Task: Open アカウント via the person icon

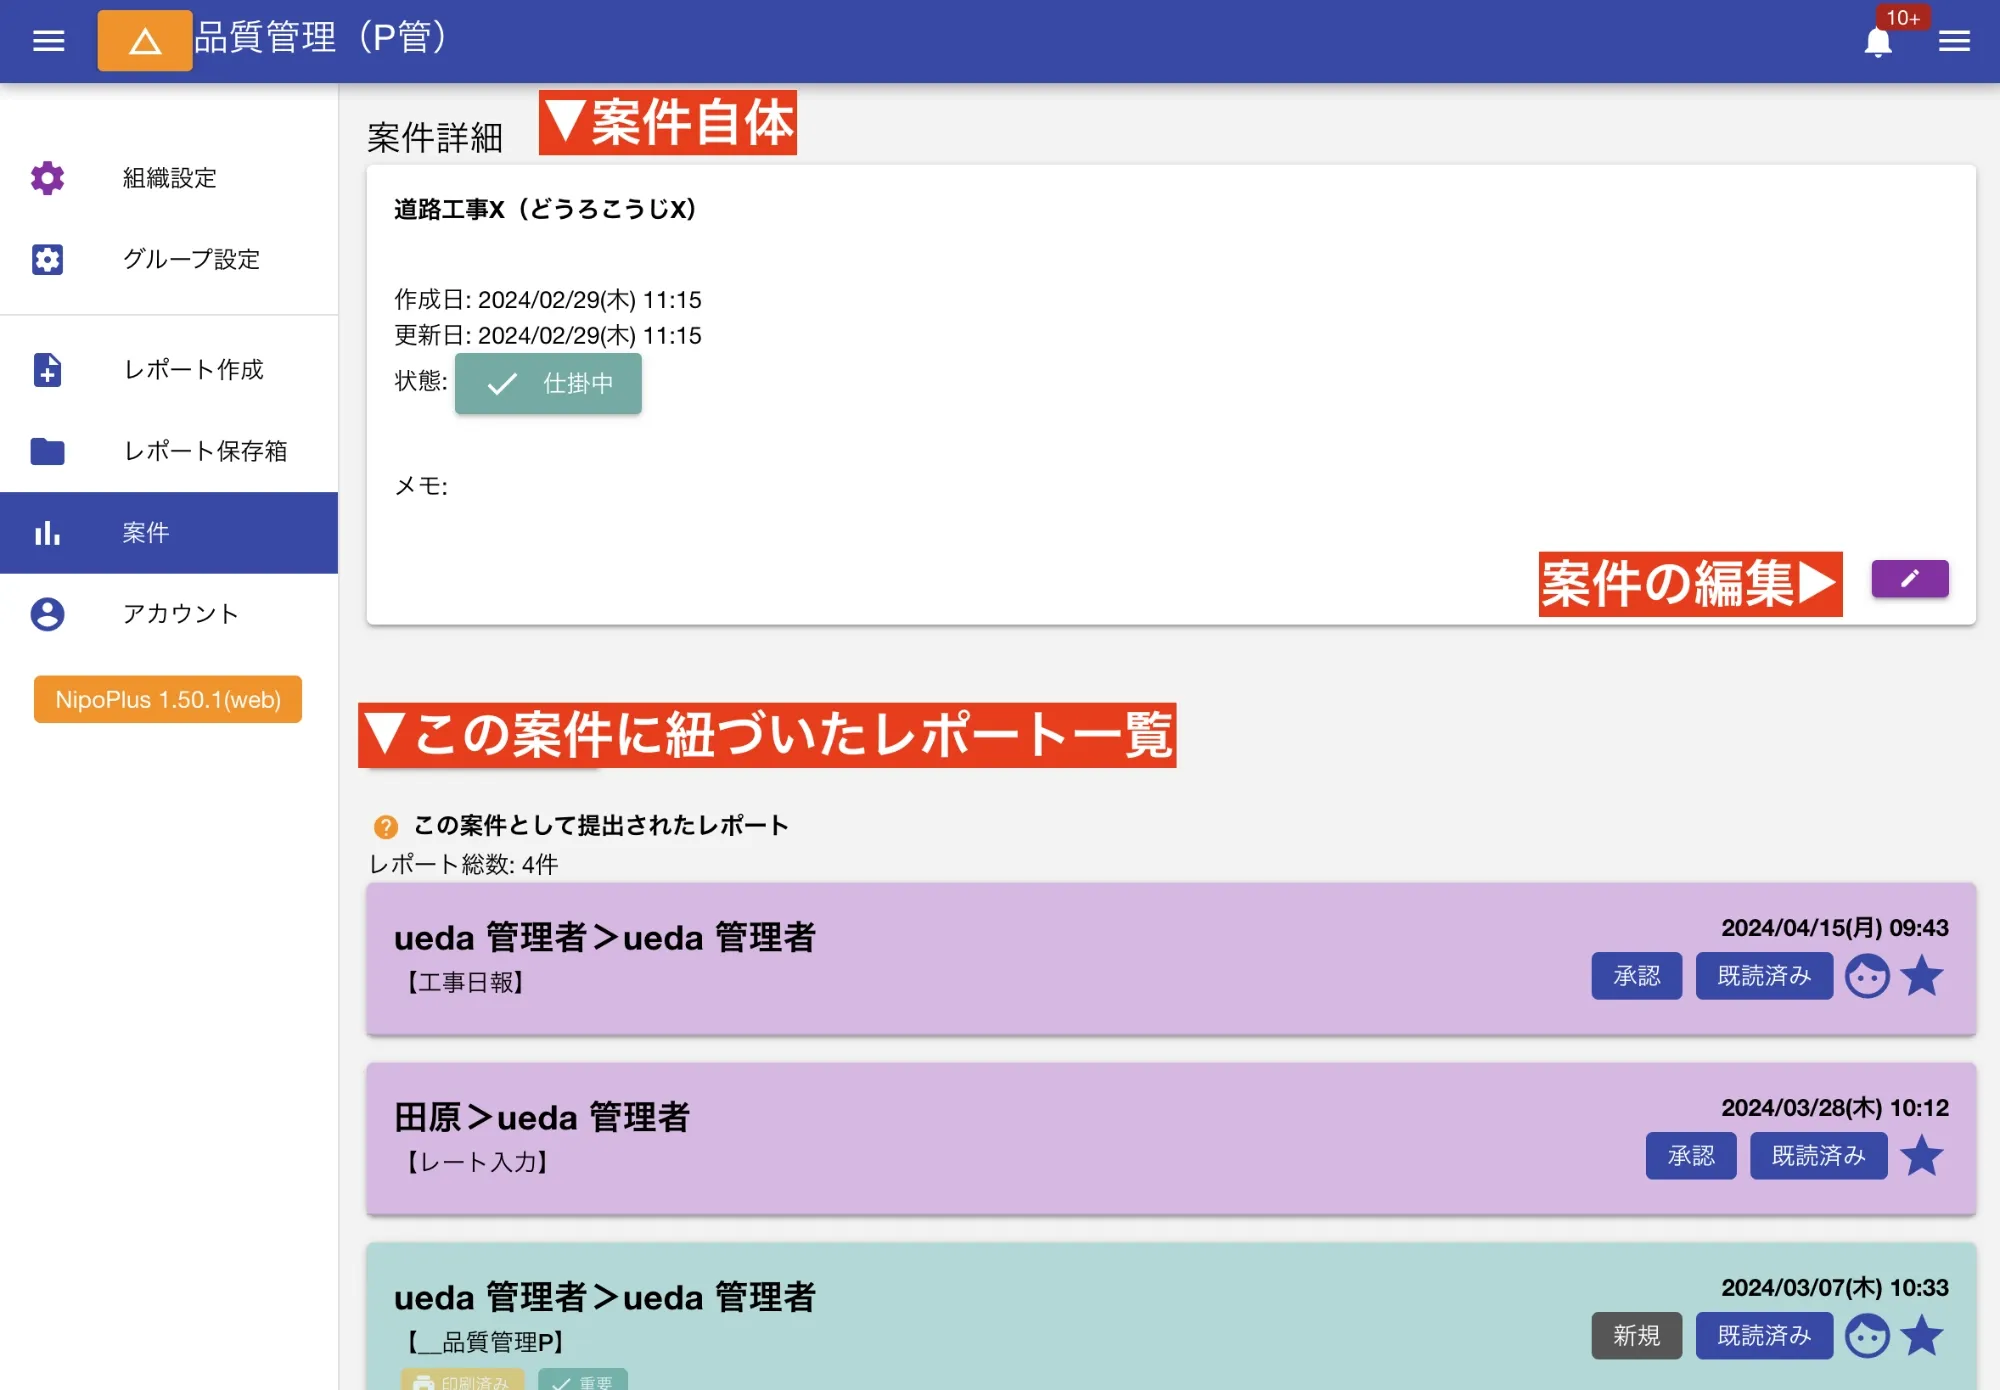Action: (47, 614)
